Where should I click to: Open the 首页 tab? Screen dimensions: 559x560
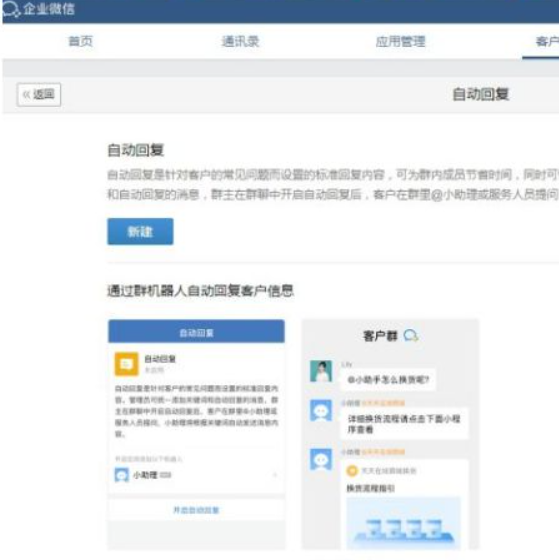coord(81,41)
